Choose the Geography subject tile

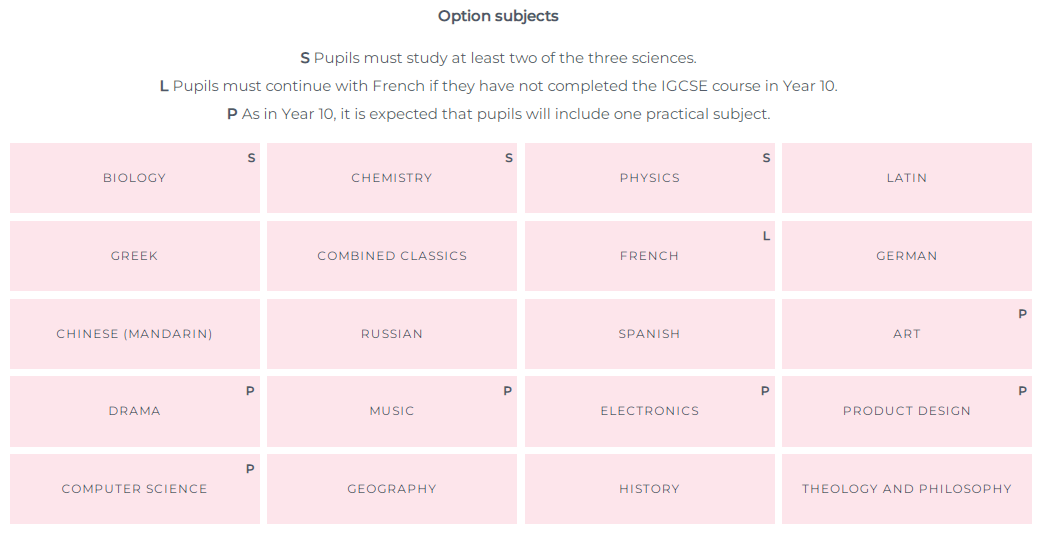[392, 489]
